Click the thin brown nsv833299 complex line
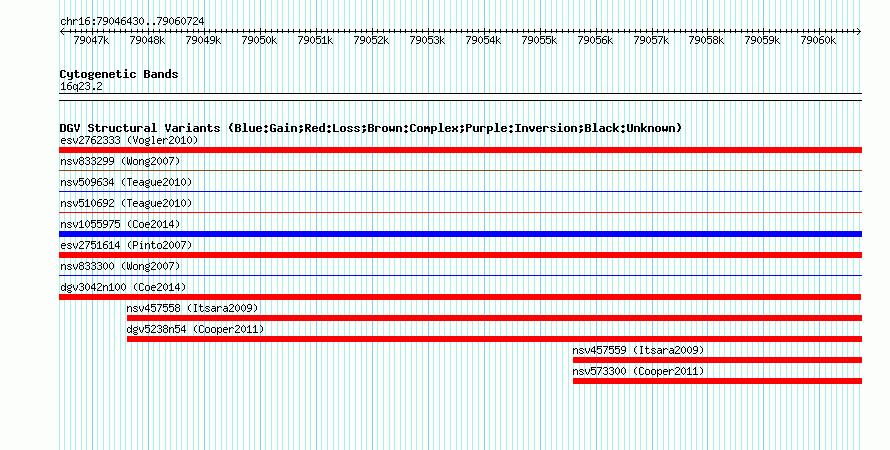 click(460, 170)
